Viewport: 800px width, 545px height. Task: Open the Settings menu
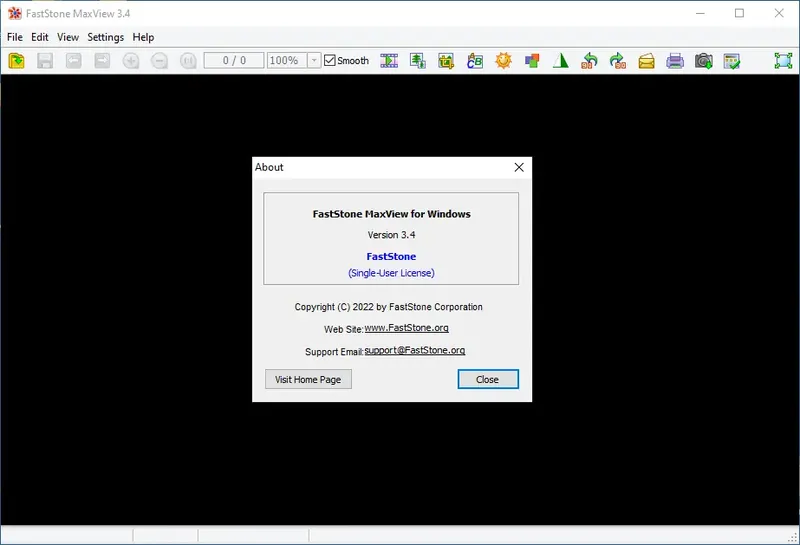click(106, 37)
